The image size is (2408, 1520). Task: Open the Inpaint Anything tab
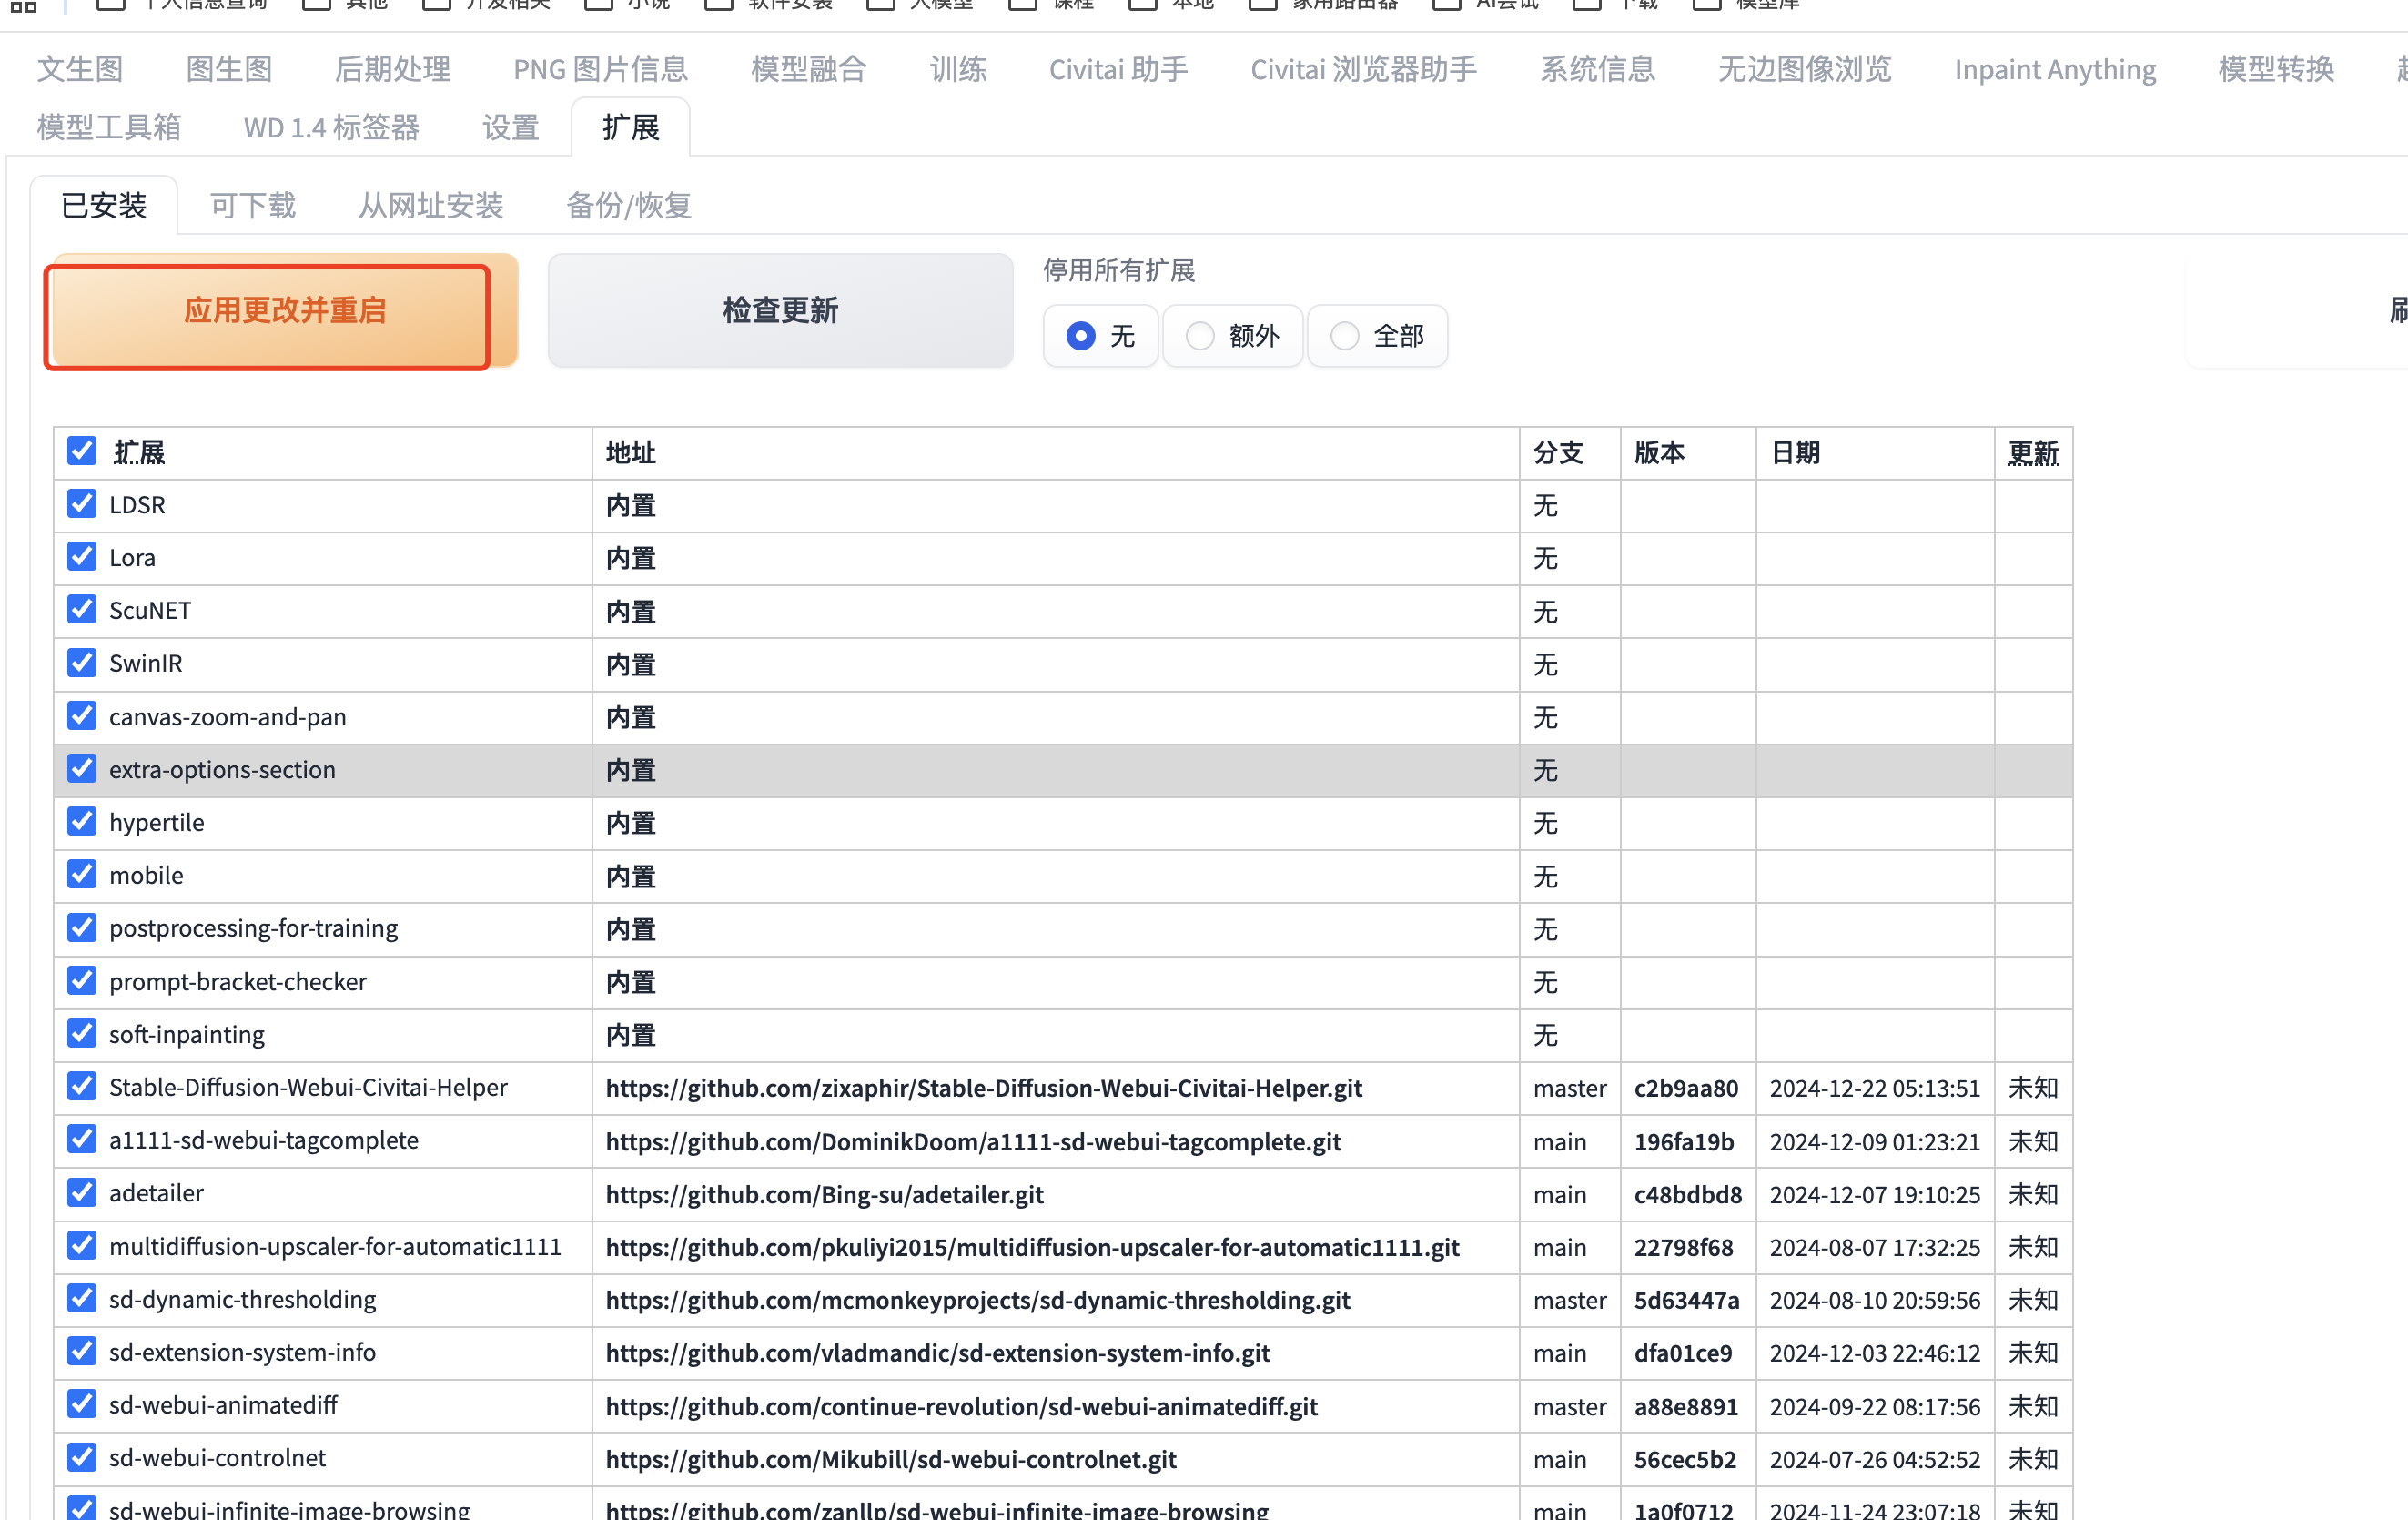coord(2055,69)
